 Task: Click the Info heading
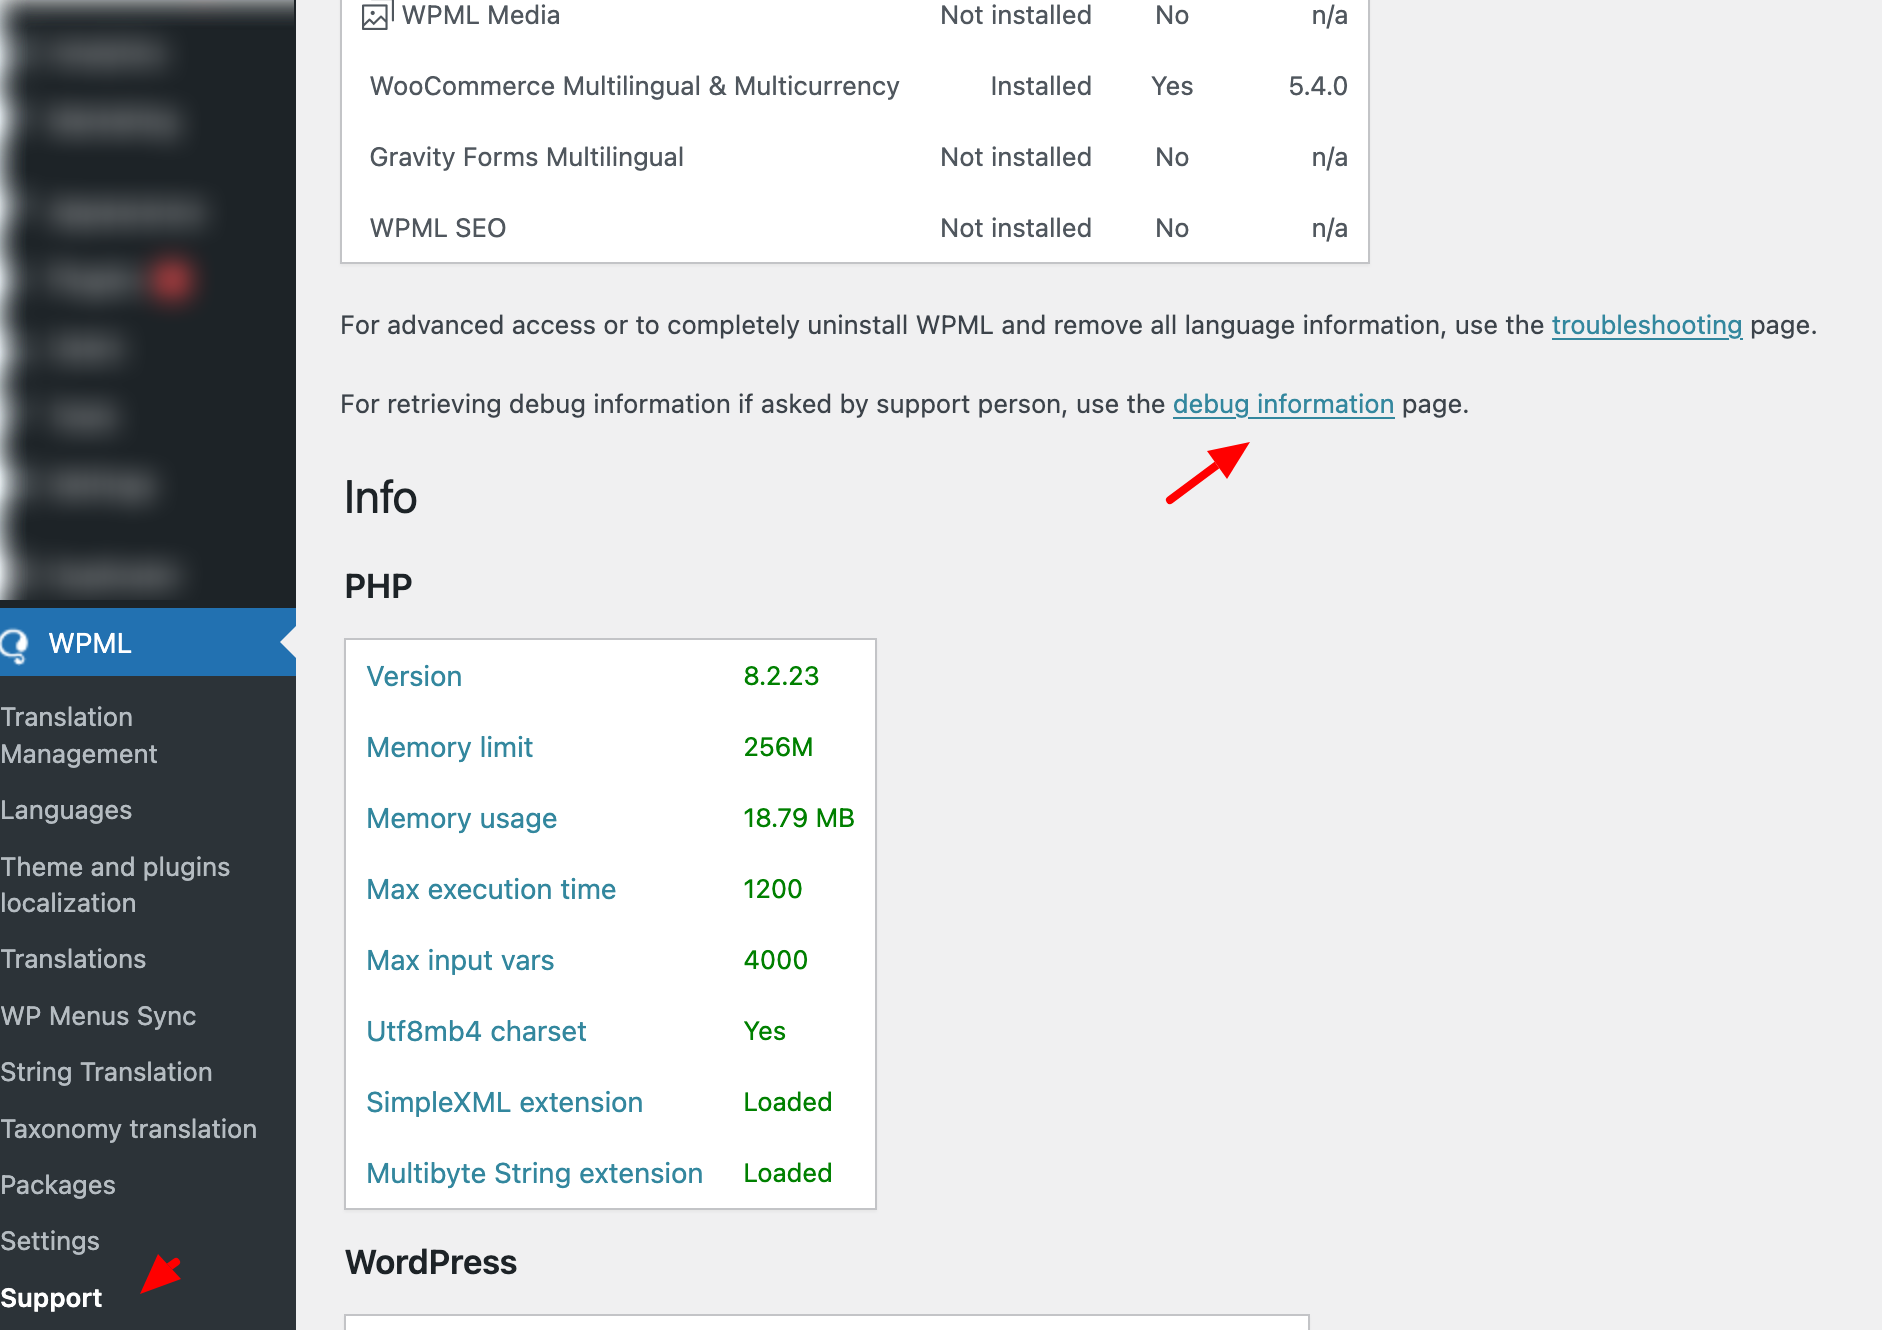tap(380, 497)
